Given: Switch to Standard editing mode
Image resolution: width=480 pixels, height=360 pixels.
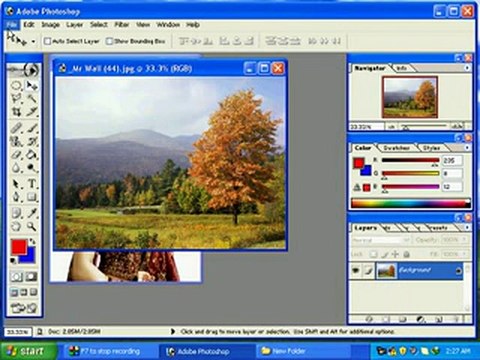Looking at the screenshot, I should [16, 276].
